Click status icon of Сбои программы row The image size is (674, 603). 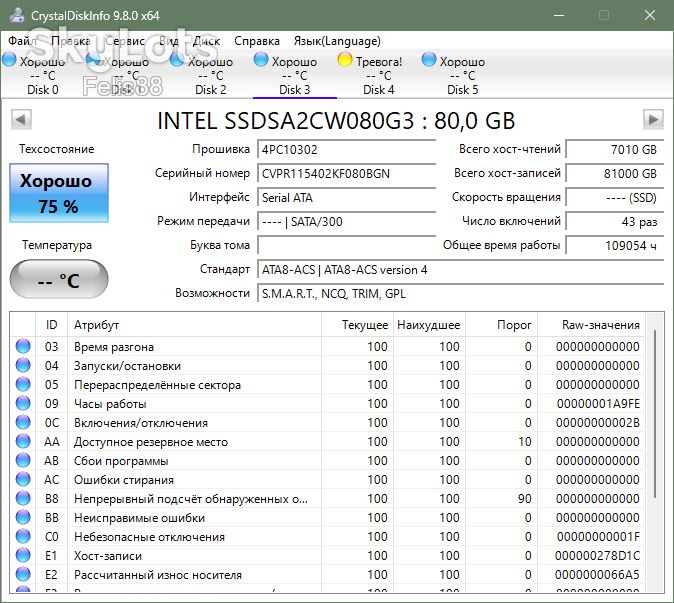[x=23, y=461]
